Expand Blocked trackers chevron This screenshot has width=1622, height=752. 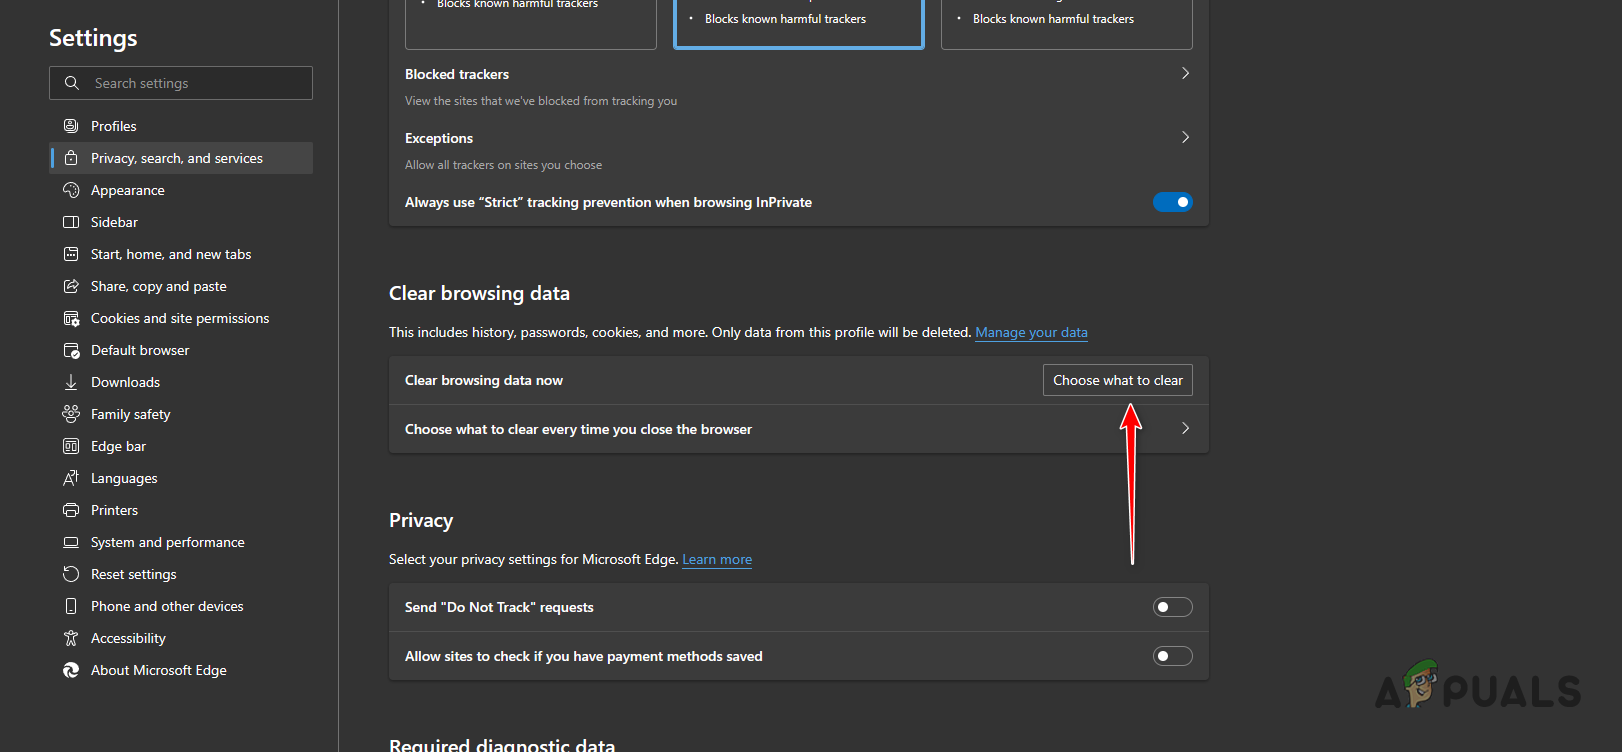(x=1185, y=73)
